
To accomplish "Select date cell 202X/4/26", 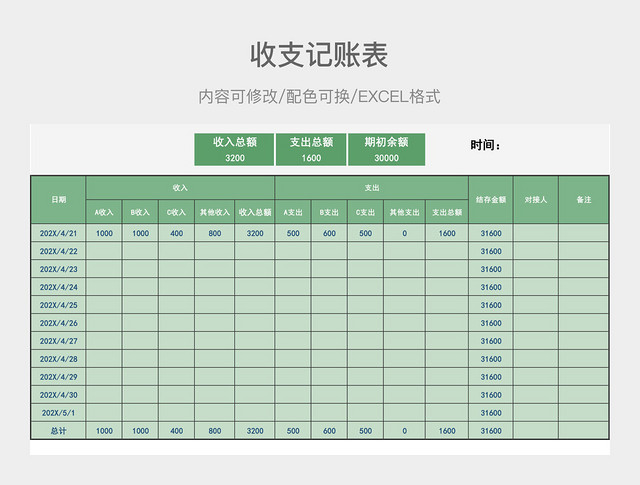I will coord(58,323).
